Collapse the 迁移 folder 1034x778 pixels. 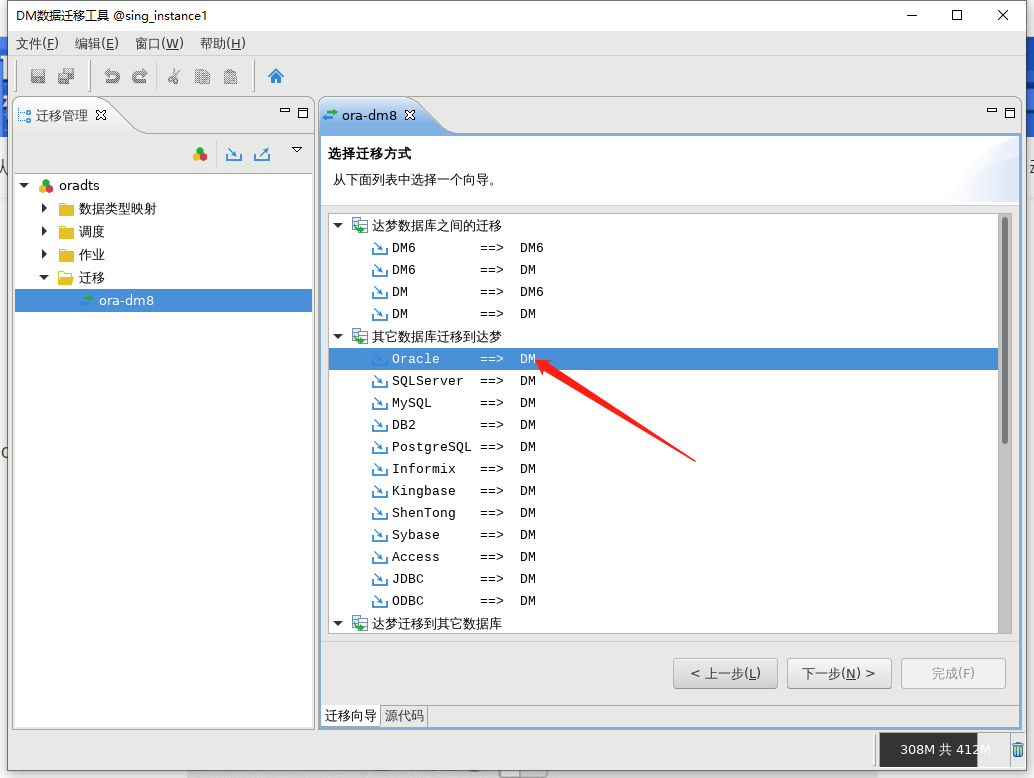(x=44, y=278)
